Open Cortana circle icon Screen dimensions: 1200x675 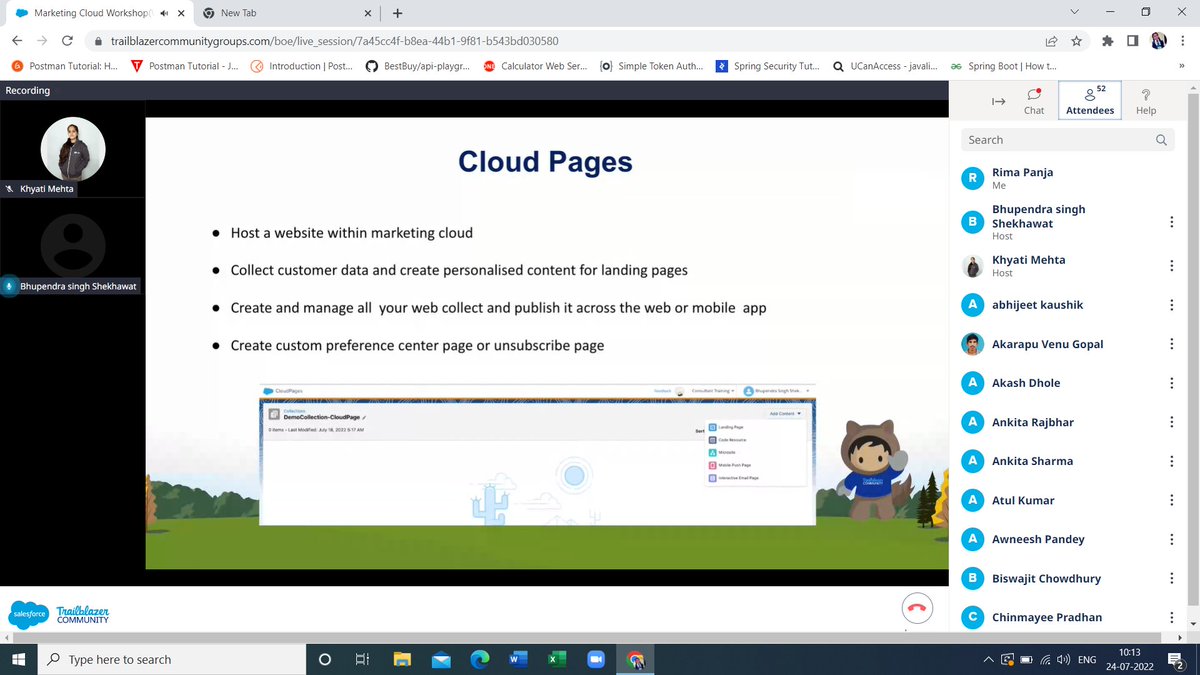coord(325,660)
